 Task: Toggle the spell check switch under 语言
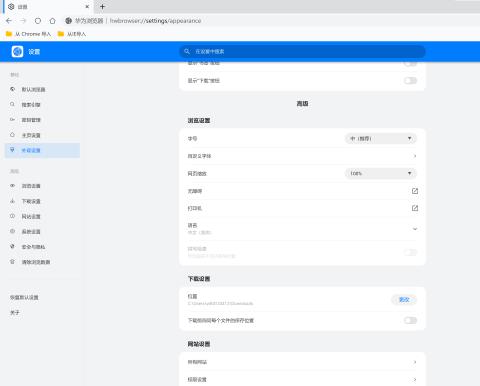[410, 252]
